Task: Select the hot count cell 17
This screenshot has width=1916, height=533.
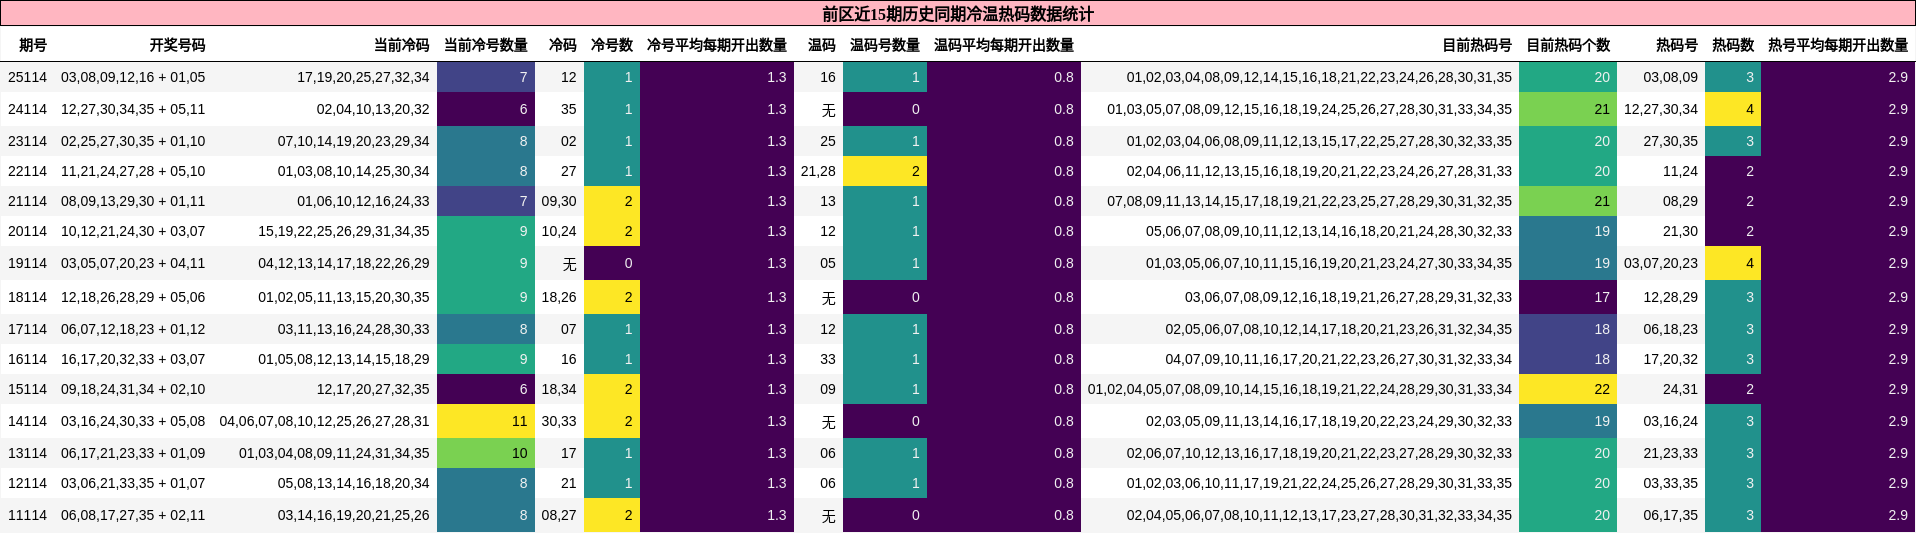Action: tap(1568, 297)
